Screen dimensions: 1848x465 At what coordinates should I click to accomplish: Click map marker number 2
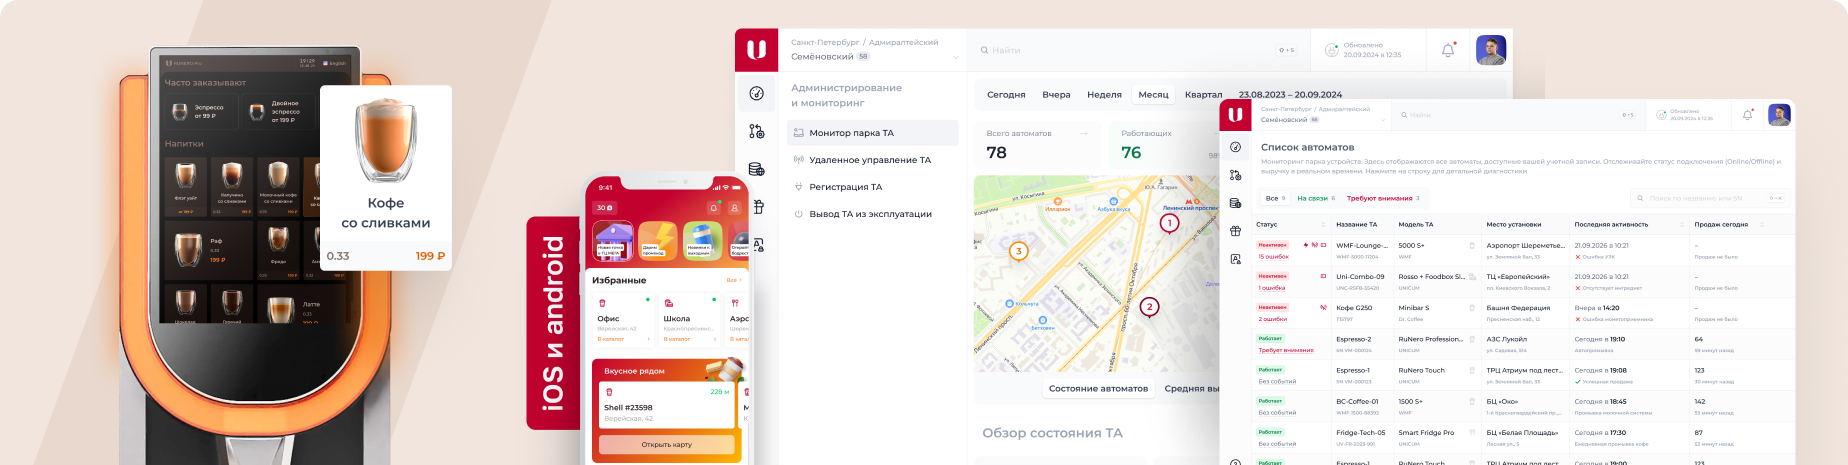tap(1149, 307)
